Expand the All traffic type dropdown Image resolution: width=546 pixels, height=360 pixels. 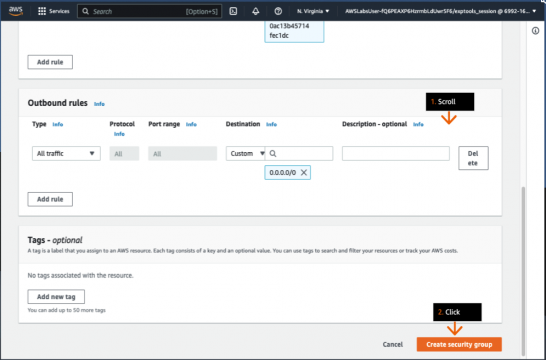66,154
